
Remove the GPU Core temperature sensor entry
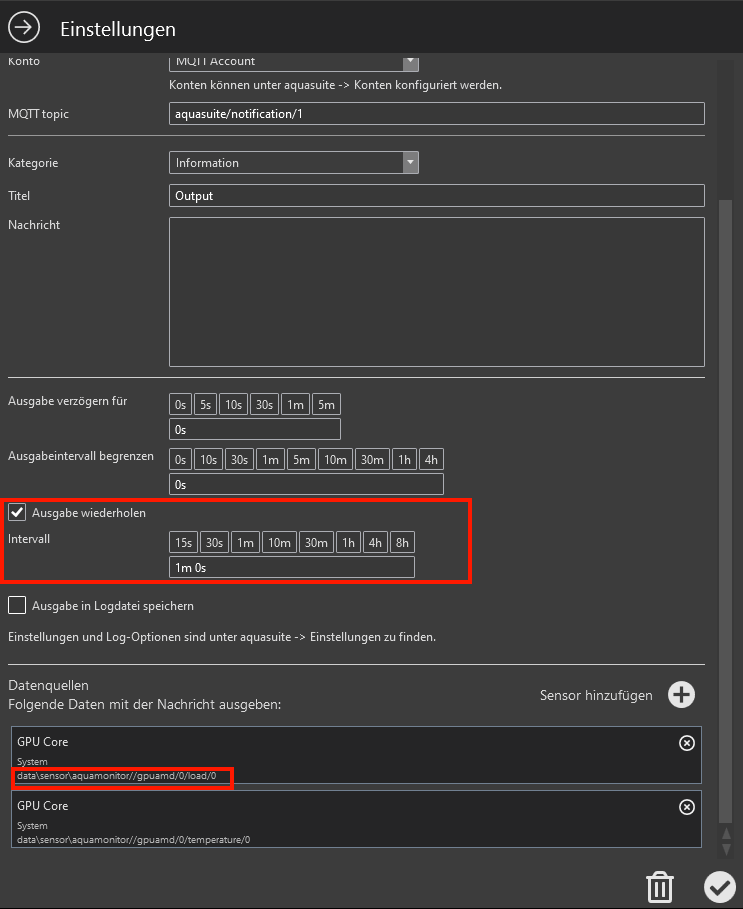point(686,807)
